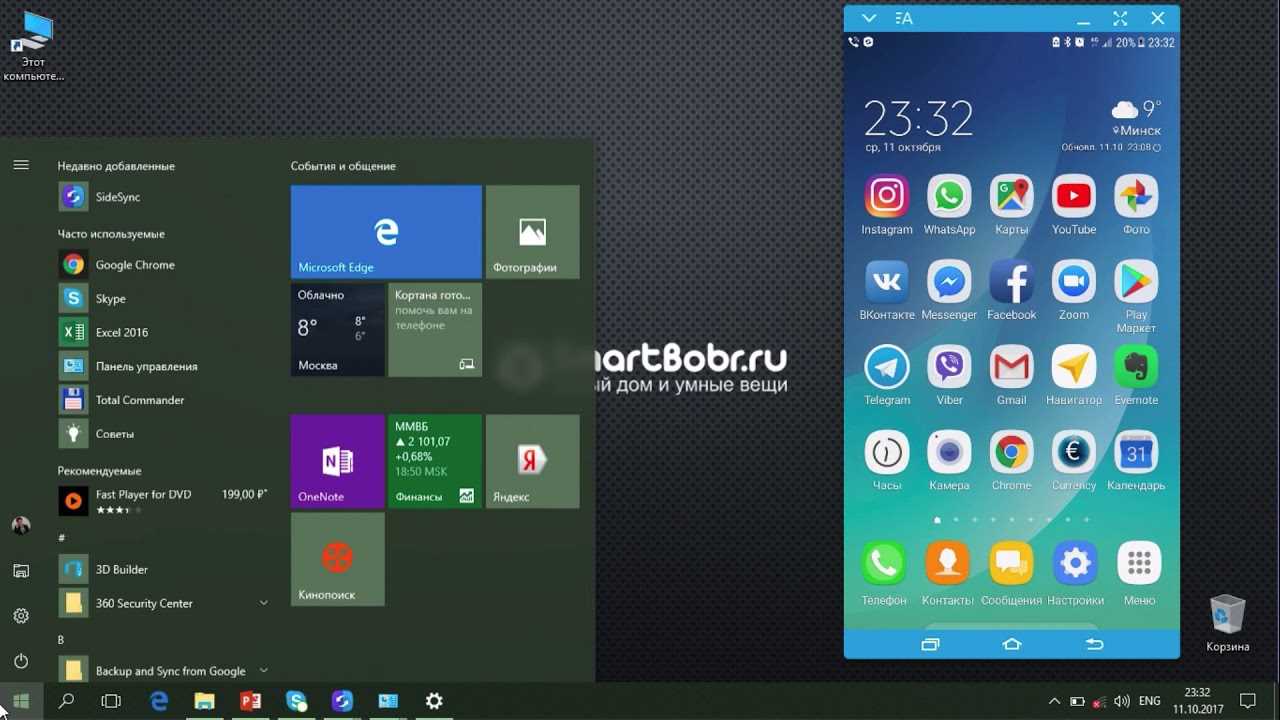Open the SideSync window dropdown arrow
The image size is (1280, 720).
point(869,18)
